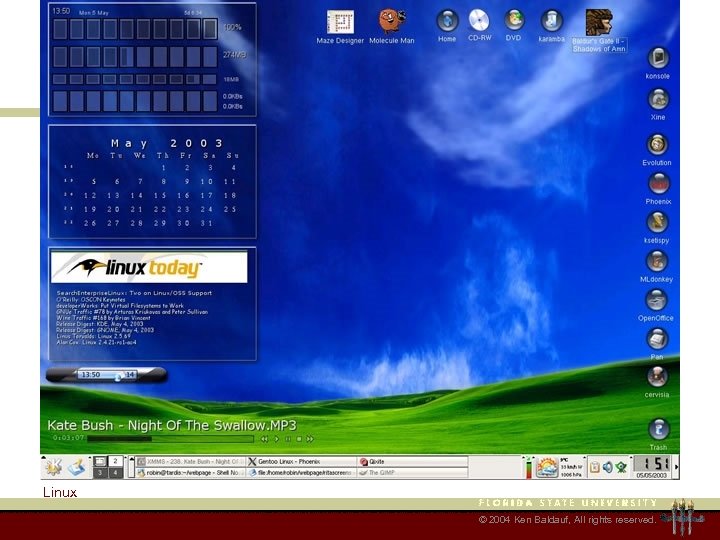Activate the XMMS Kate Bush taskbar entry
Viewport: 720px width, 540px height.
click(191, 461)
